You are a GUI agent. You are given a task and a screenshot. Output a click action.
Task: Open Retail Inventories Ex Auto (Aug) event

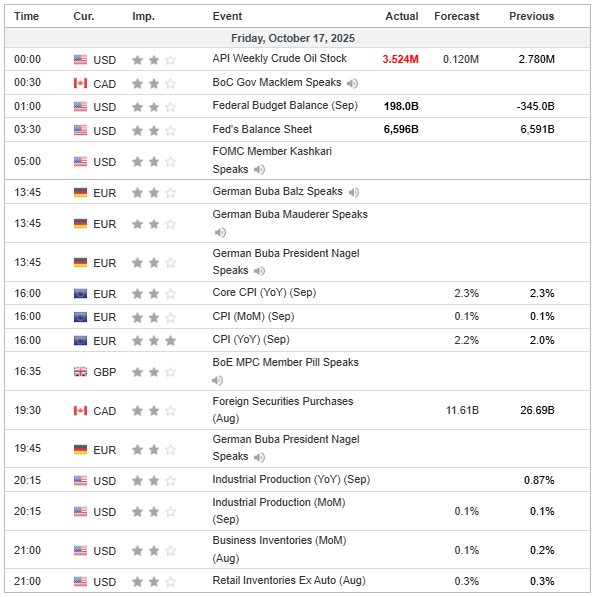289,580
